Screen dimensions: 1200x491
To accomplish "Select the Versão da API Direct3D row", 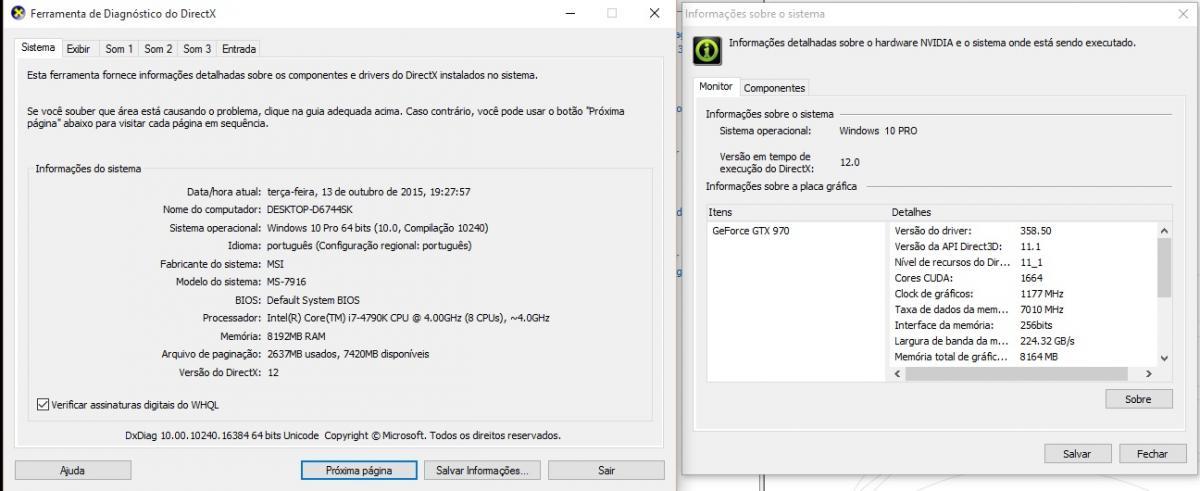I will pos(1022,246).
